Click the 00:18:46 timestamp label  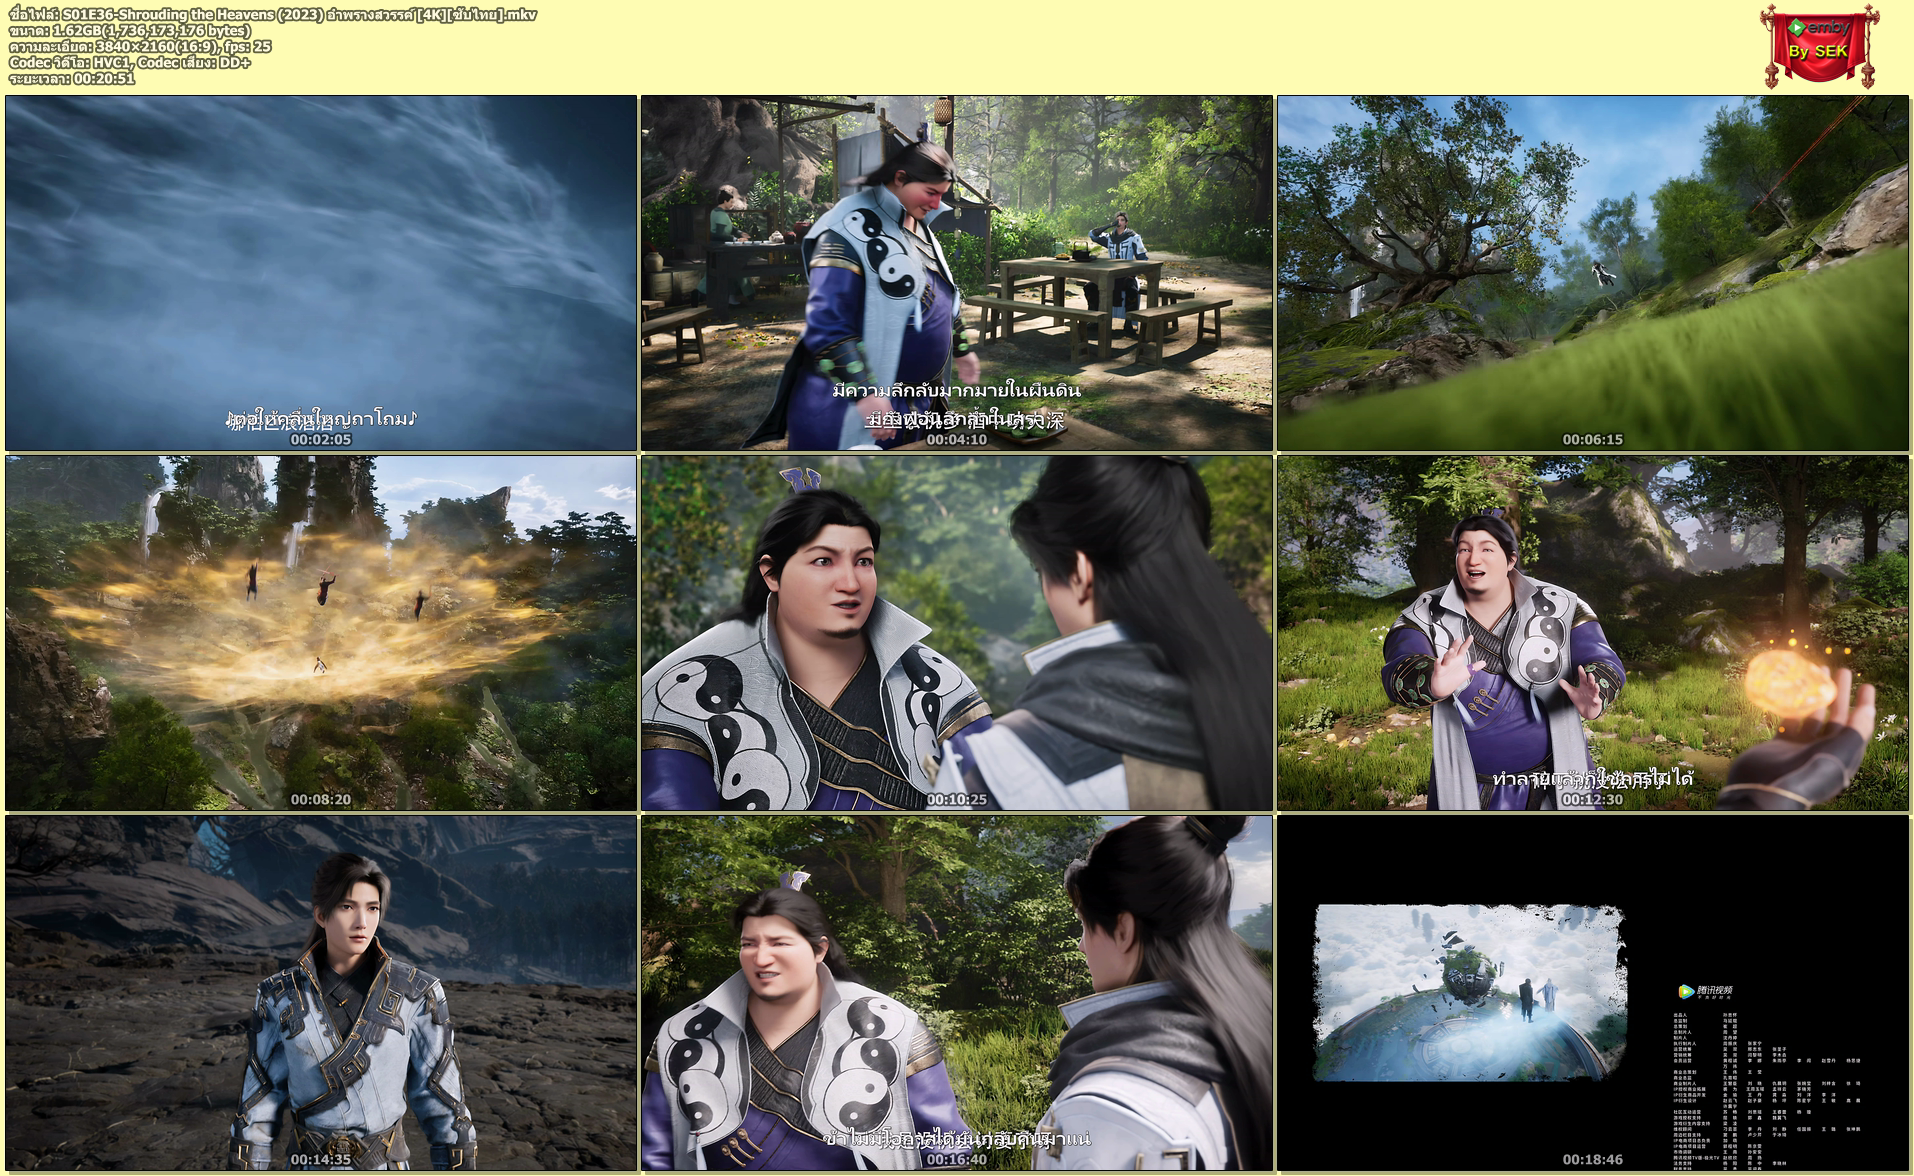pyautogui.click(x=1593, y=1159)
